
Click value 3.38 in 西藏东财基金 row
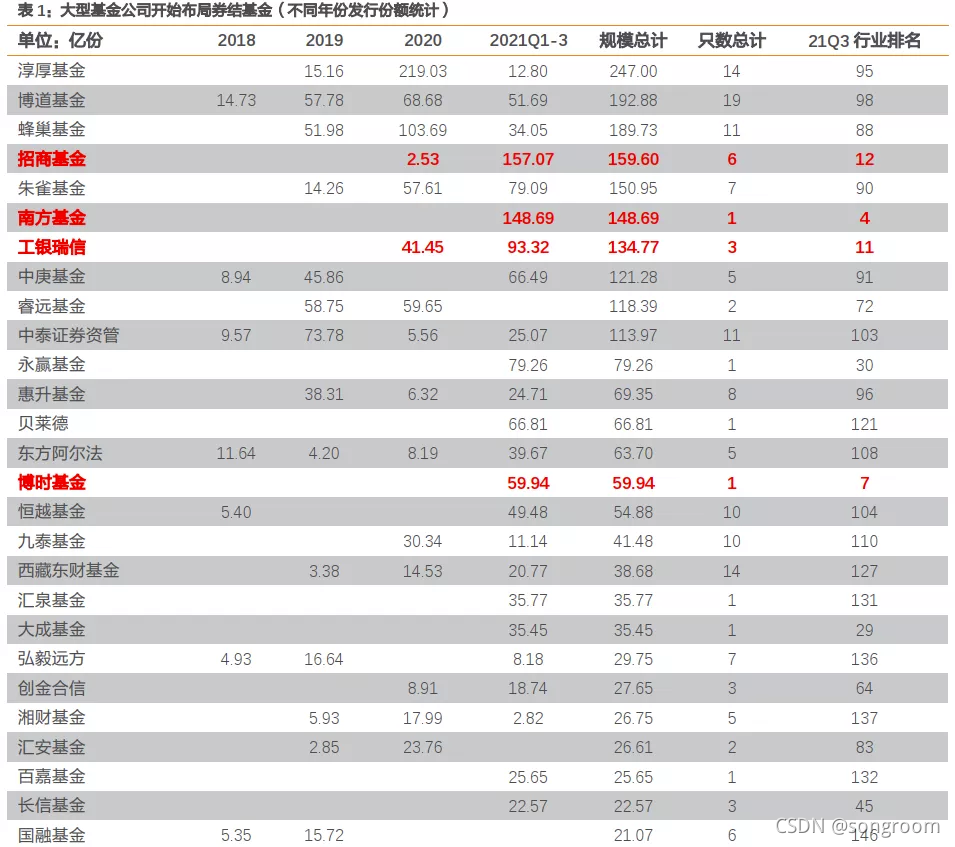pyautogui.click(x=324, y=571)
